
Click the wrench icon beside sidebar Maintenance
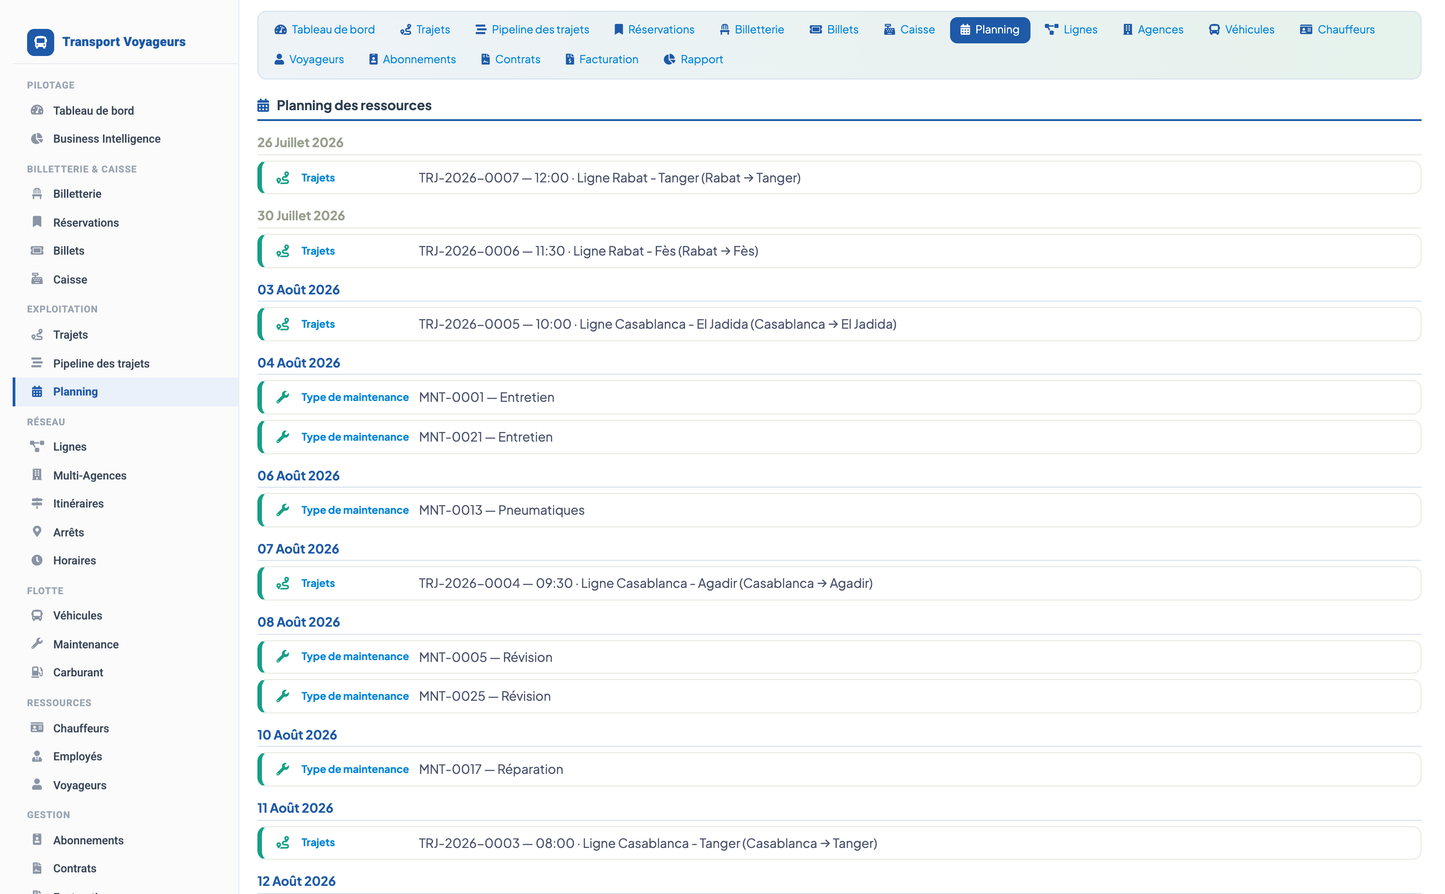pos(37,644)
